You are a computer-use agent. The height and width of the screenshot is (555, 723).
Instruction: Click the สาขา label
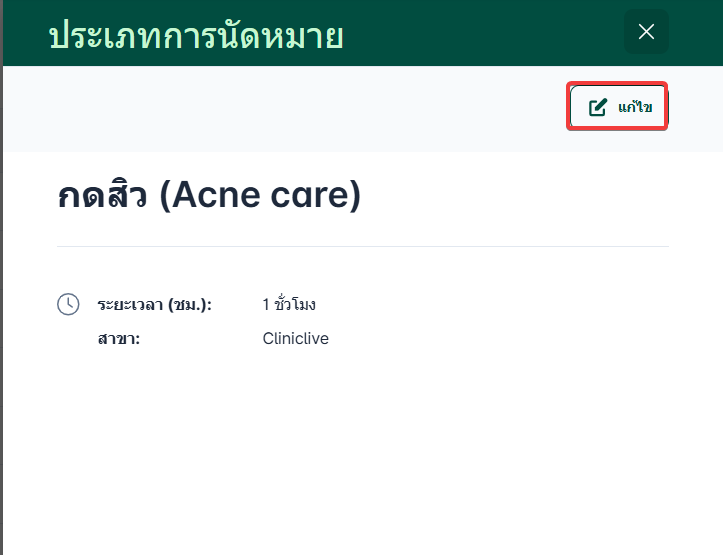pyautogui.click(x=118, y=339)
